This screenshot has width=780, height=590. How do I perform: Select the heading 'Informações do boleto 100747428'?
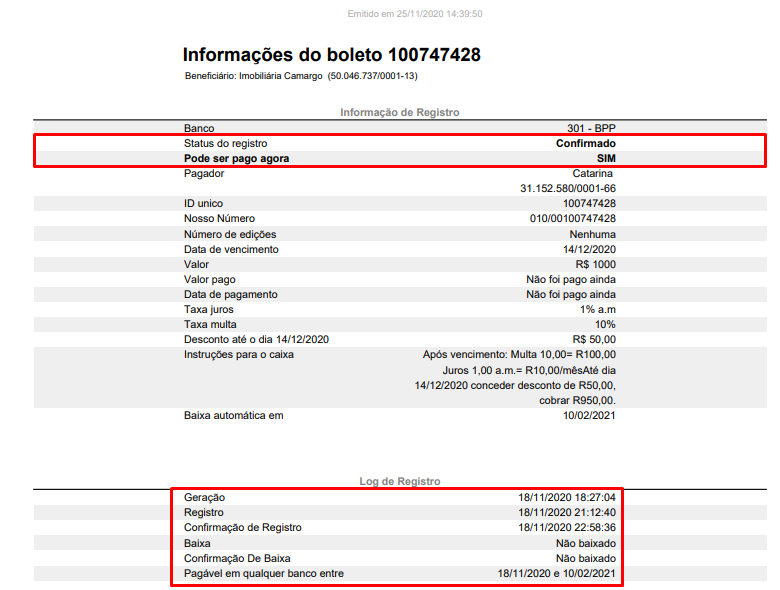click(332, 55)
